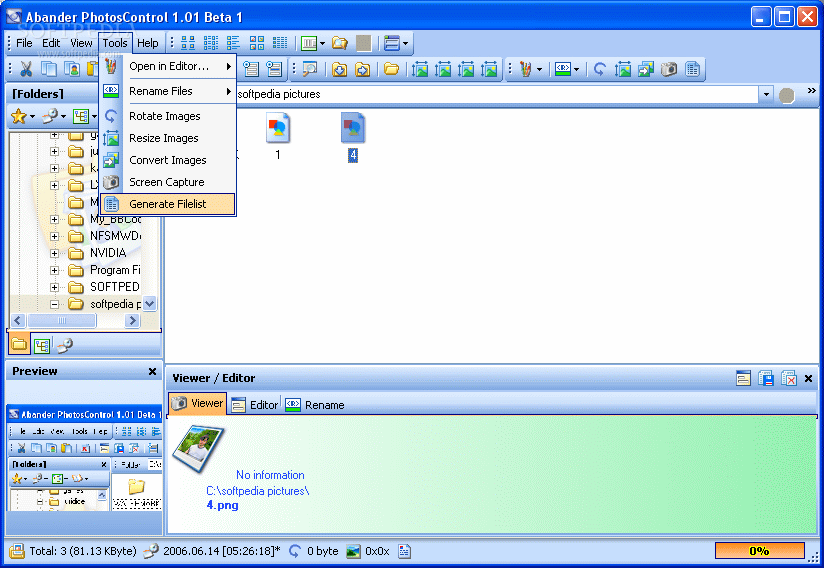
Task: Click the gray circle button beside path field
Action: 787,96
